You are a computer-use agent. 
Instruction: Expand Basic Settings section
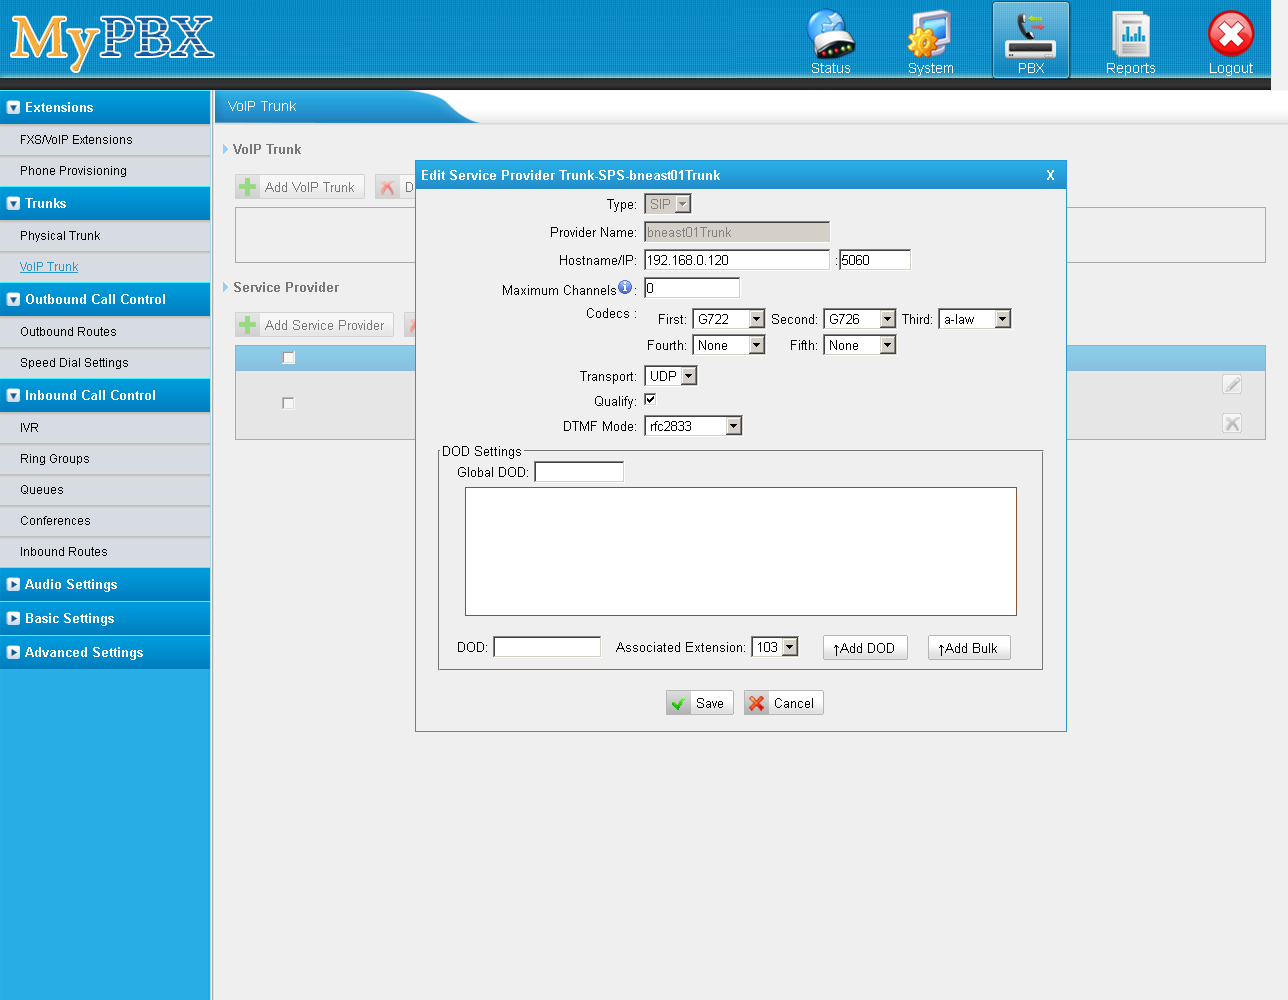(x=105, y=618)
